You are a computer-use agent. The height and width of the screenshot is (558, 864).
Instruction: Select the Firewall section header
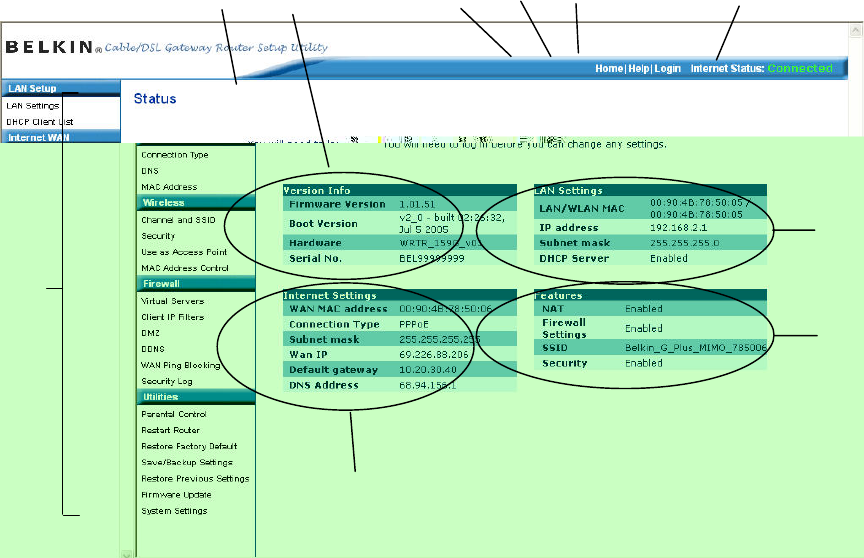(196, 284)
